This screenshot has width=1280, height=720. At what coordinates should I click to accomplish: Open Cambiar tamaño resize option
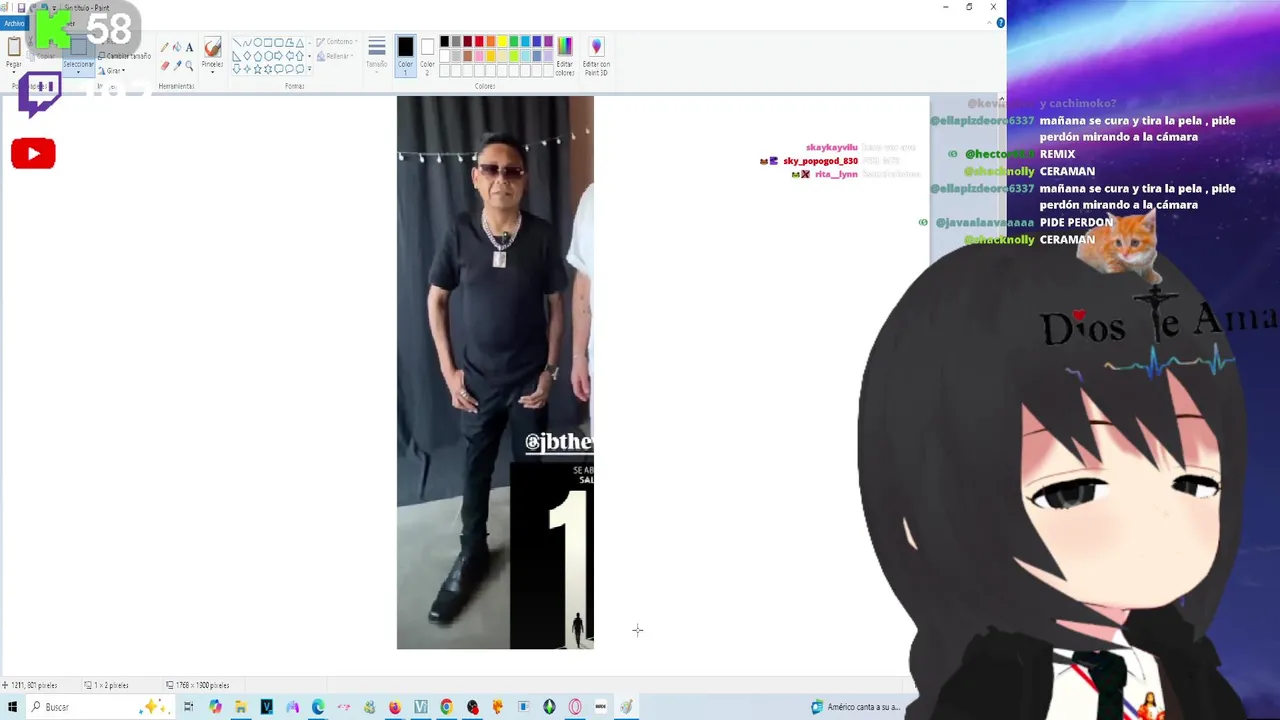124,56
